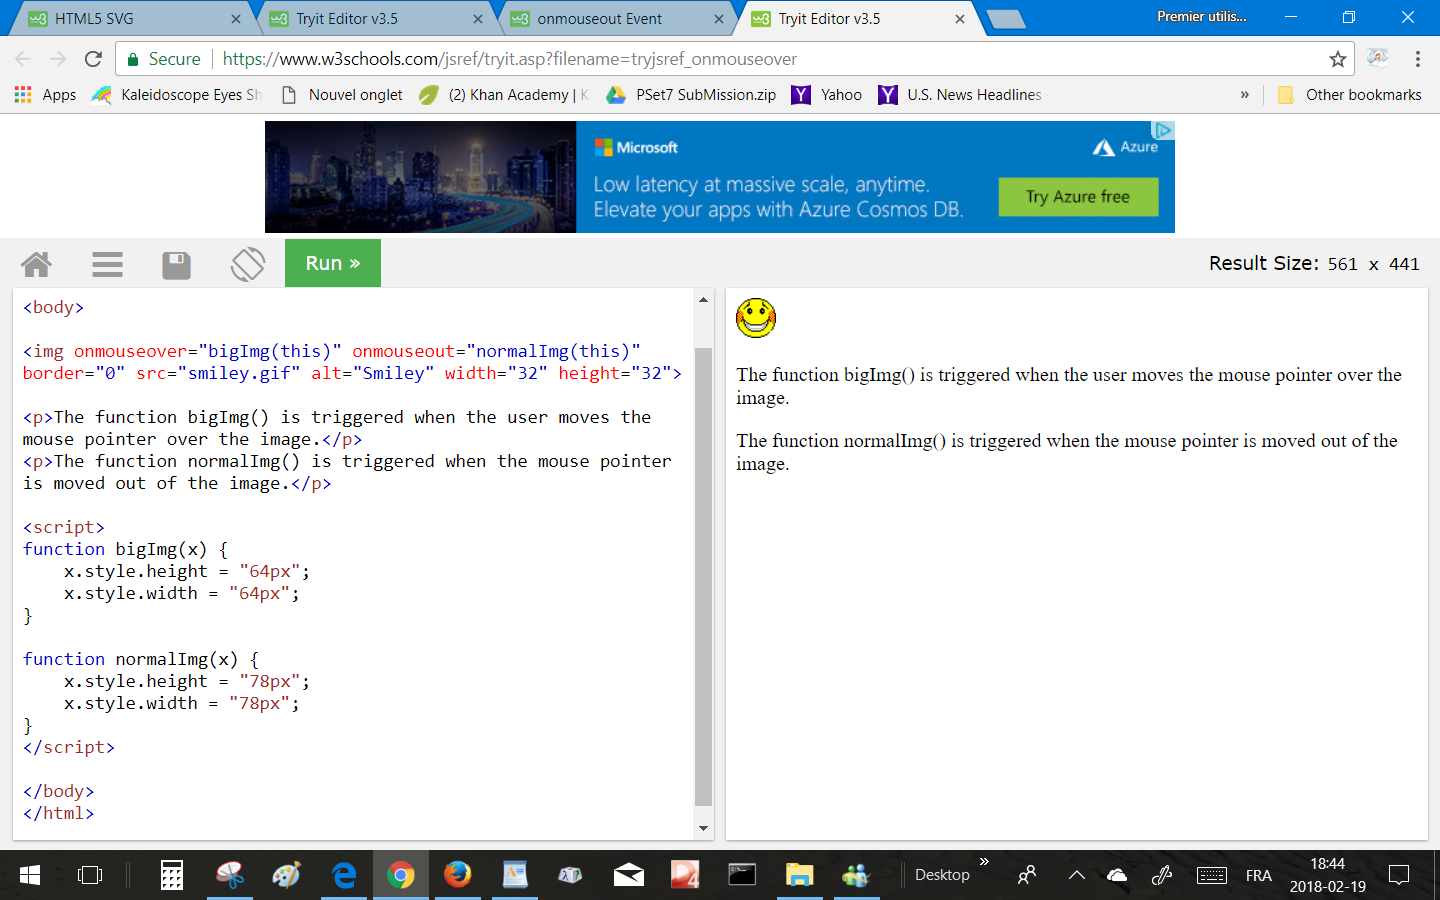Click the rotate orientation icon
The height and width of the screenshot is (900, 1440).
click(248, 264)
